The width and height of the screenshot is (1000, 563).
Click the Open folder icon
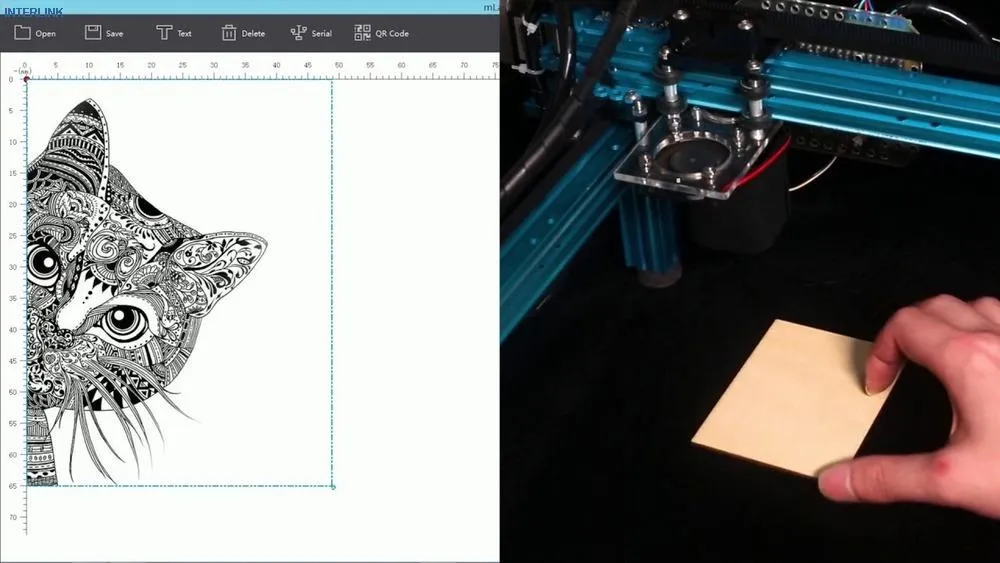click(x=22, y=33)
